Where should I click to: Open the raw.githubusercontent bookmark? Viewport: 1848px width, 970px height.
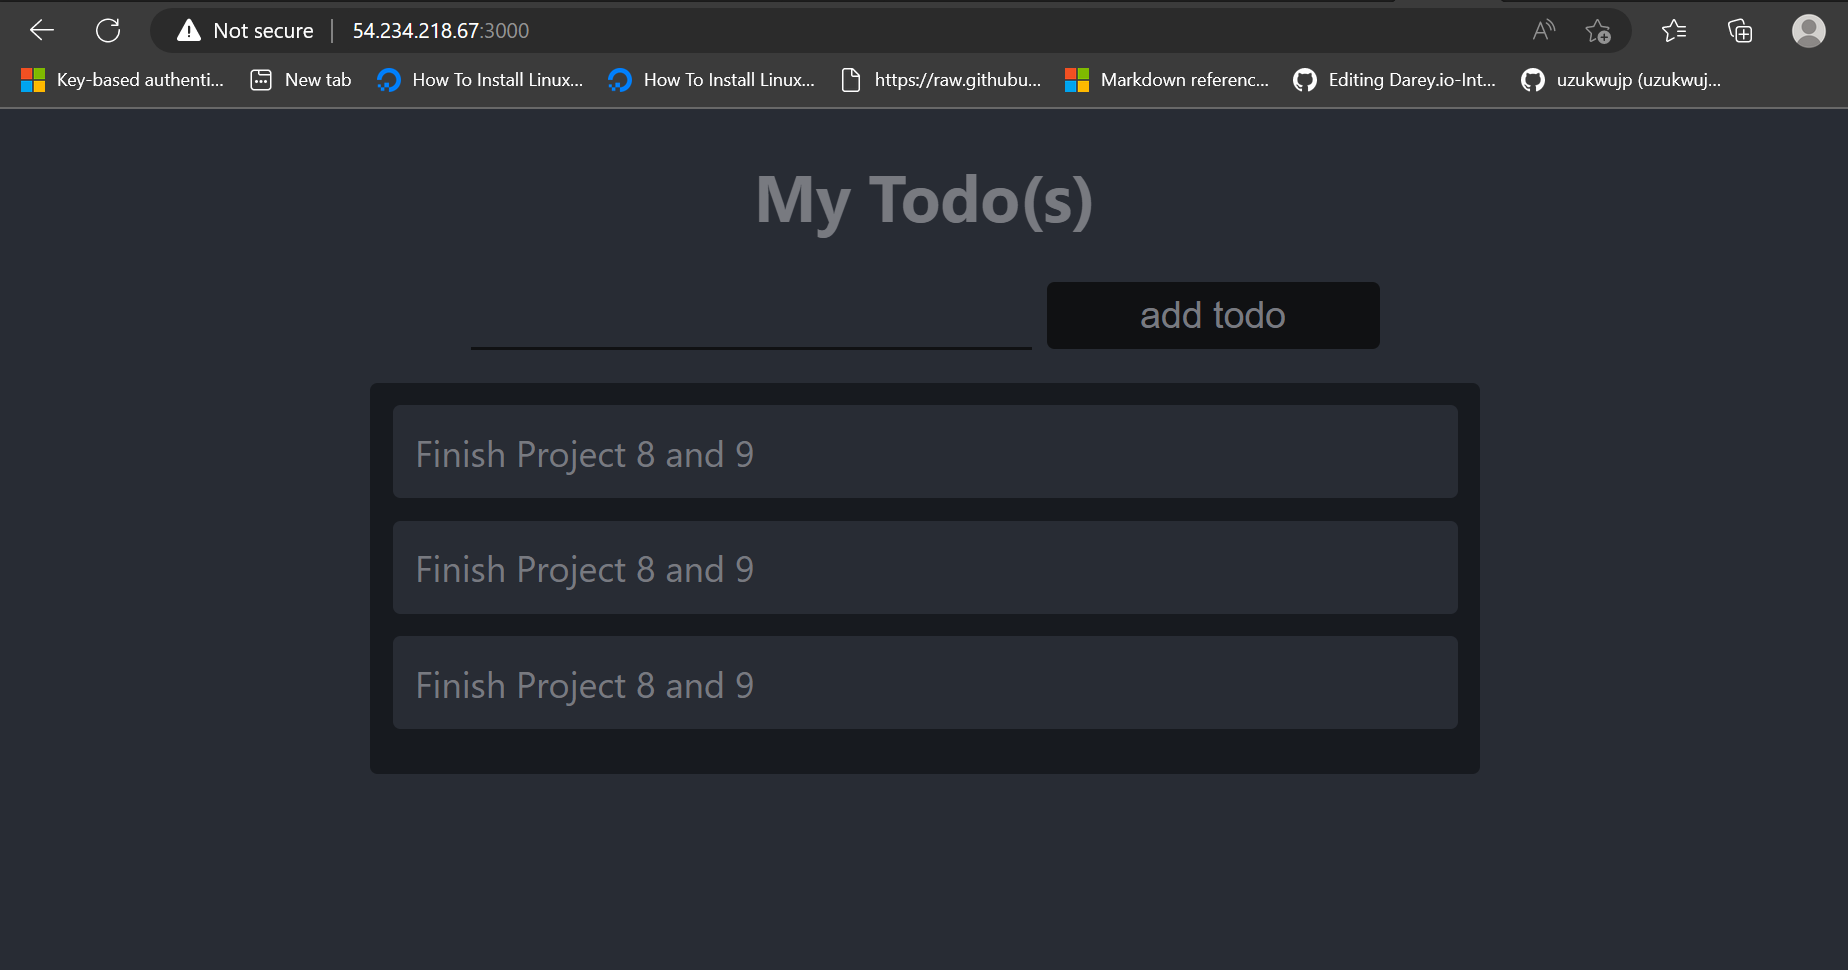(x=940, y=80)
